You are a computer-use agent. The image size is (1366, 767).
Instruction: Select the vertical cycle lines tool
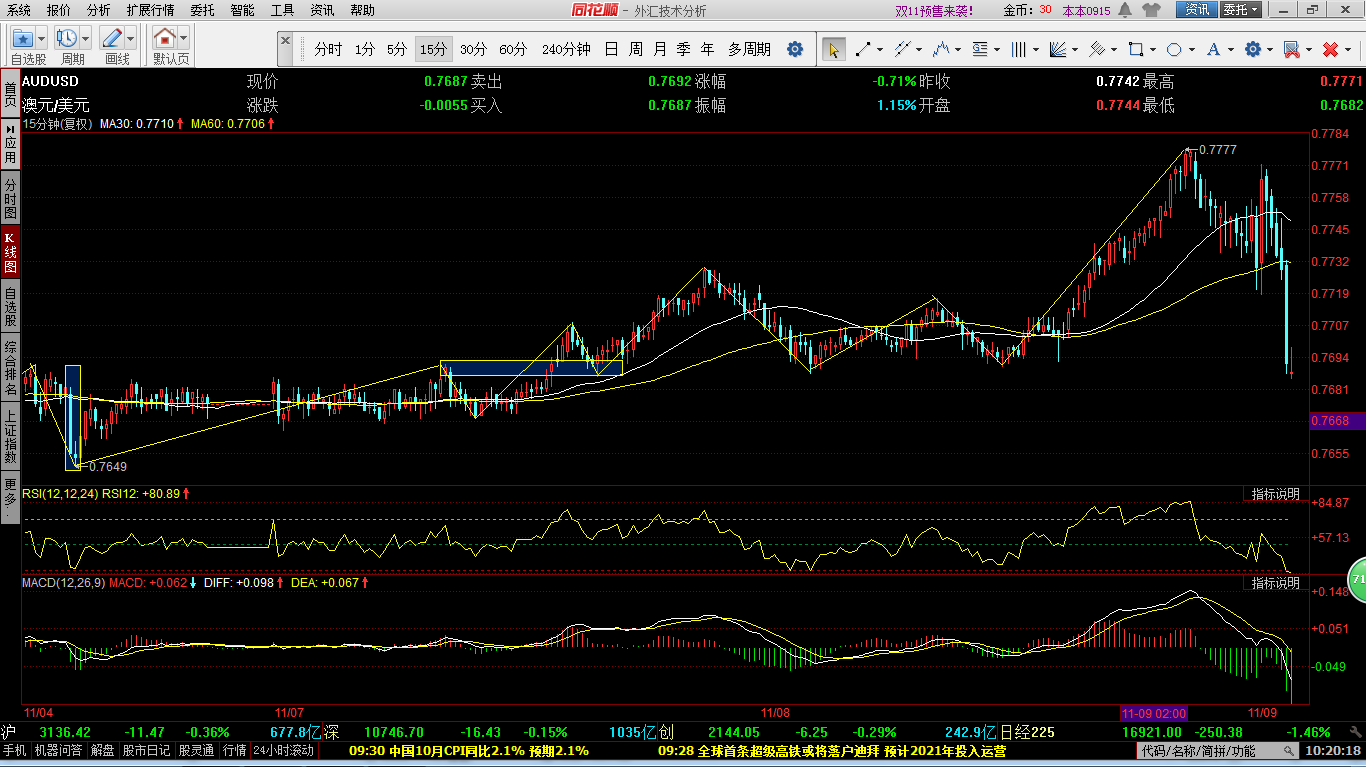coord(1019,49)
